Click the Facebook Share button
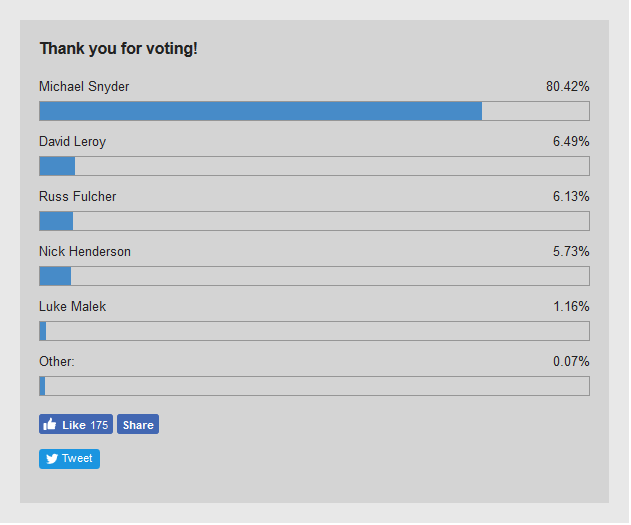This screenshot has width=631, height=525. click(x=138, y=424)
